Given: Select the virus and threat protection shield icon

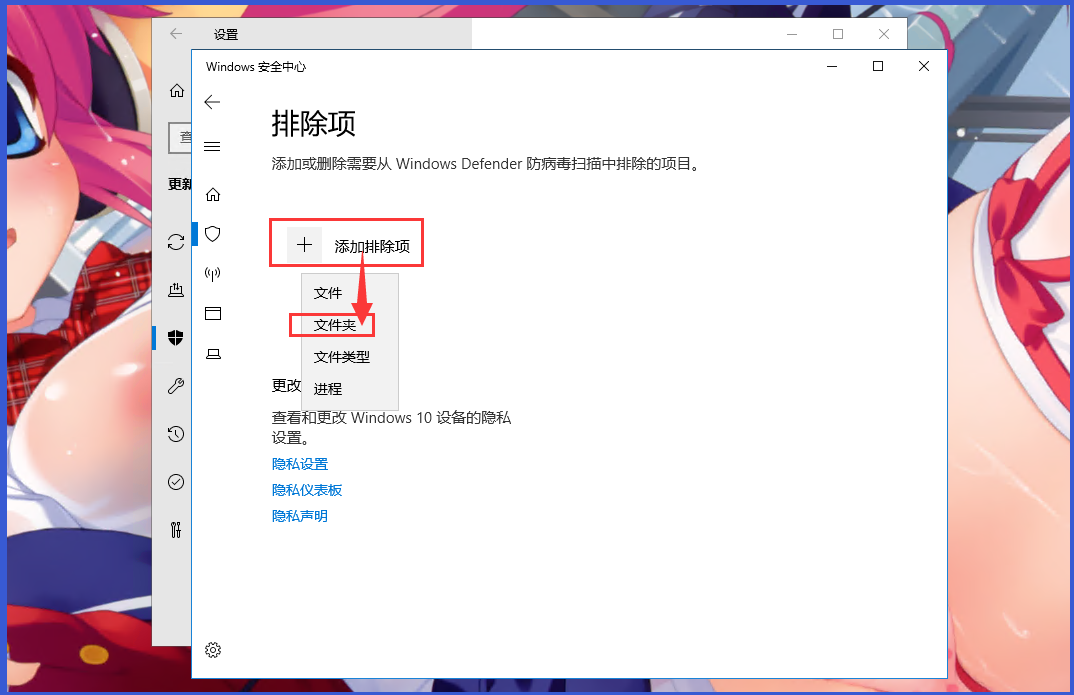Looking at the screenshot, I should pos(212,233).
